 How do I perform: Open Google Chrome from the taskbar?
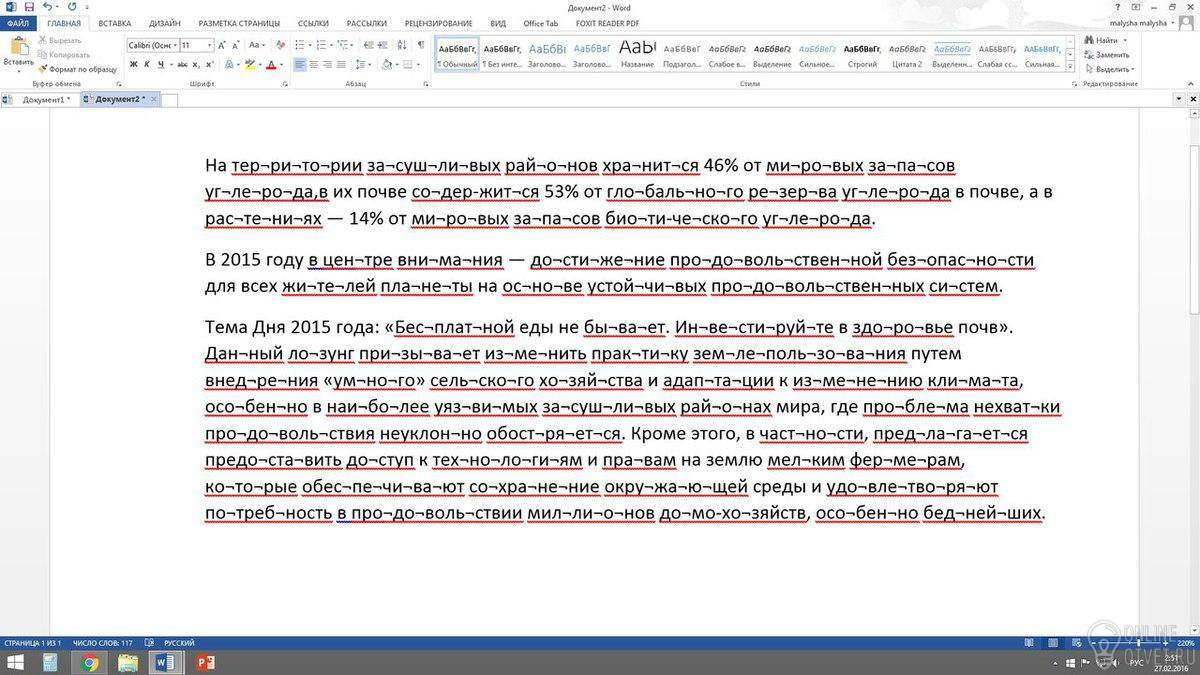(x=88, y=662)
